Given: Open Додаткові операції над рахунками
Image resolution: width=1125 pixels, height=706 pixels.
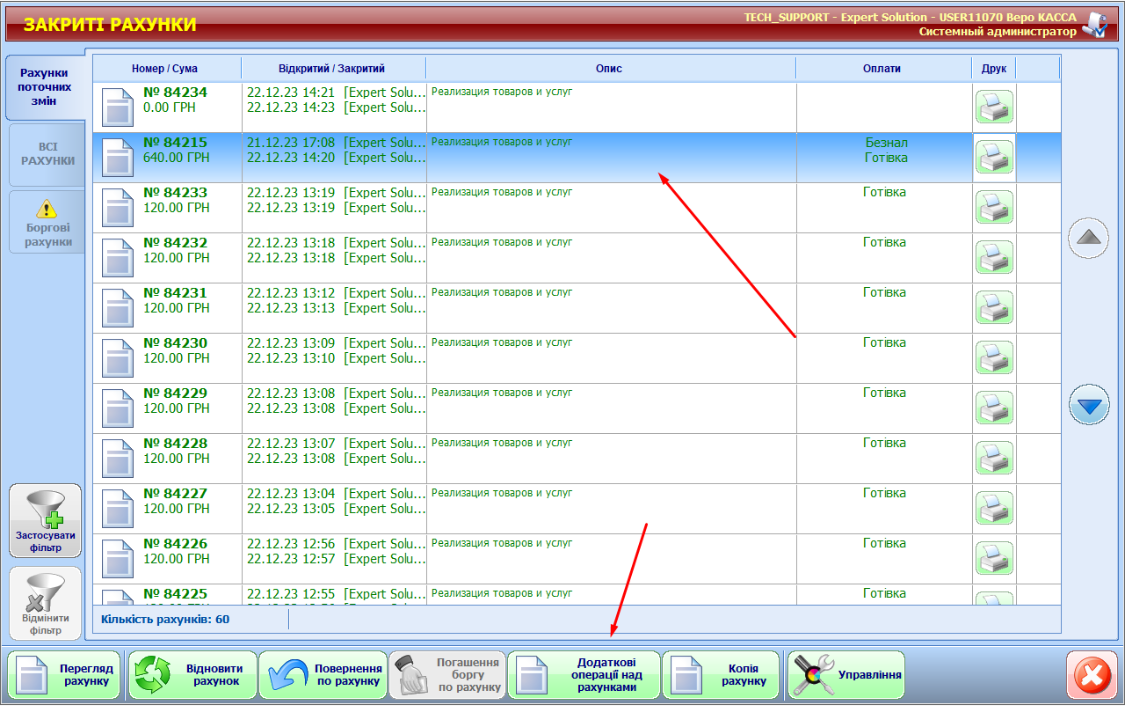Looking at the screenshot, I should pos(584,675).
